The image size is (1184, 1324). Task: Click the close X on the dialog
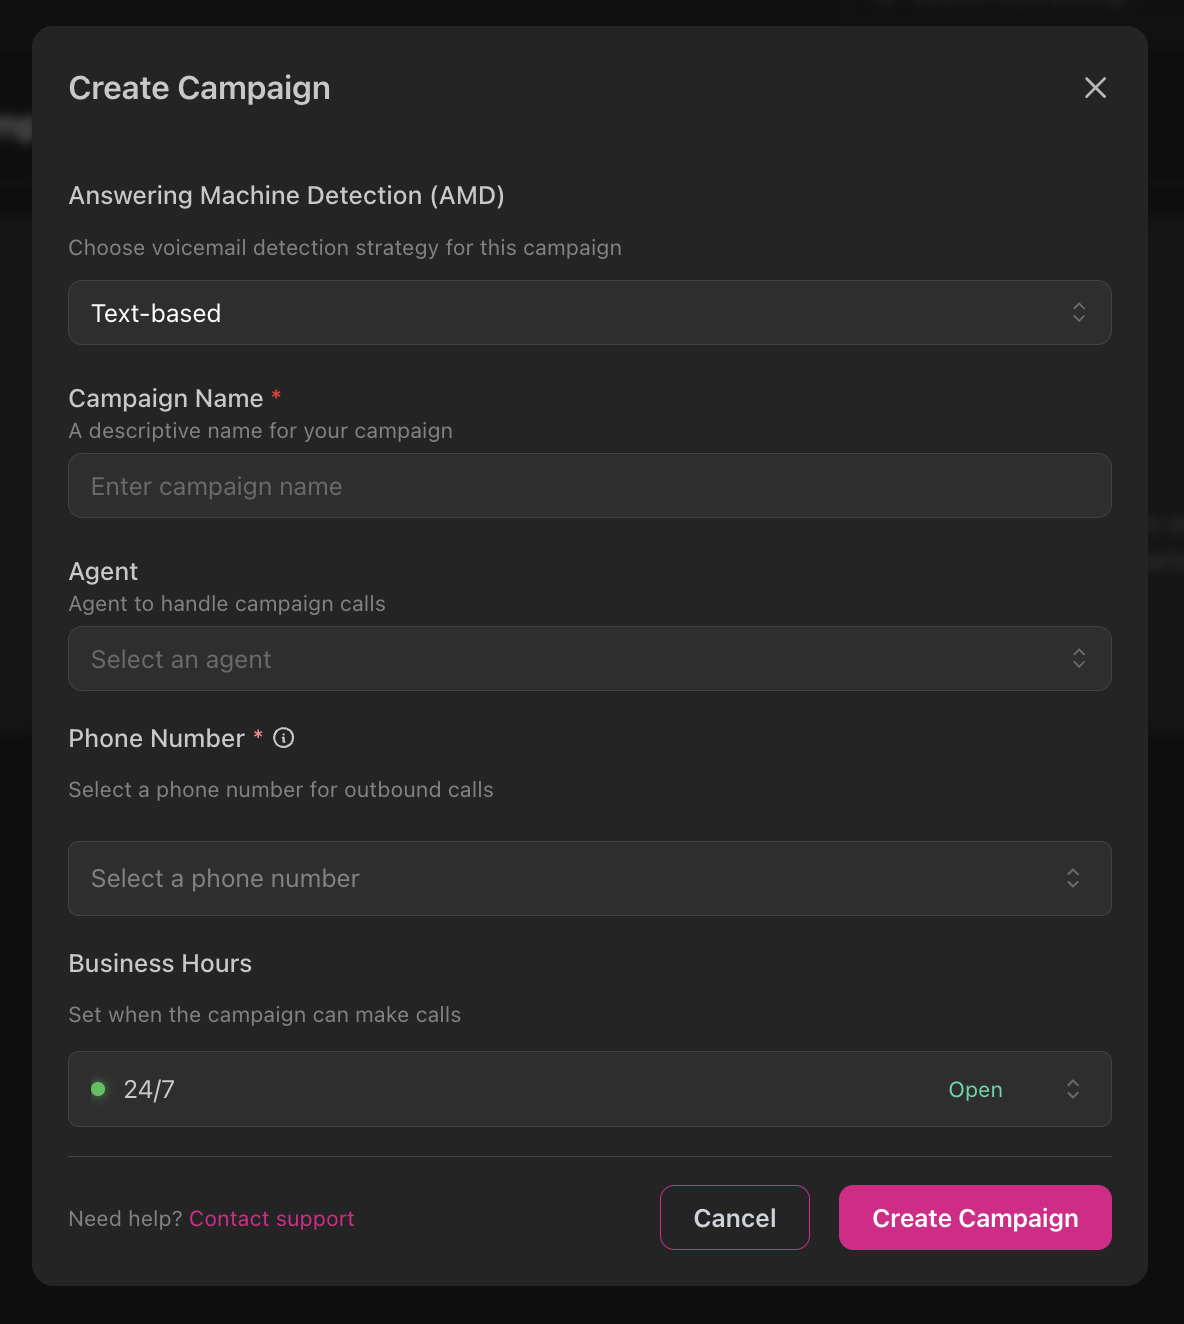pyautogui.click(x=1095, y=88)
